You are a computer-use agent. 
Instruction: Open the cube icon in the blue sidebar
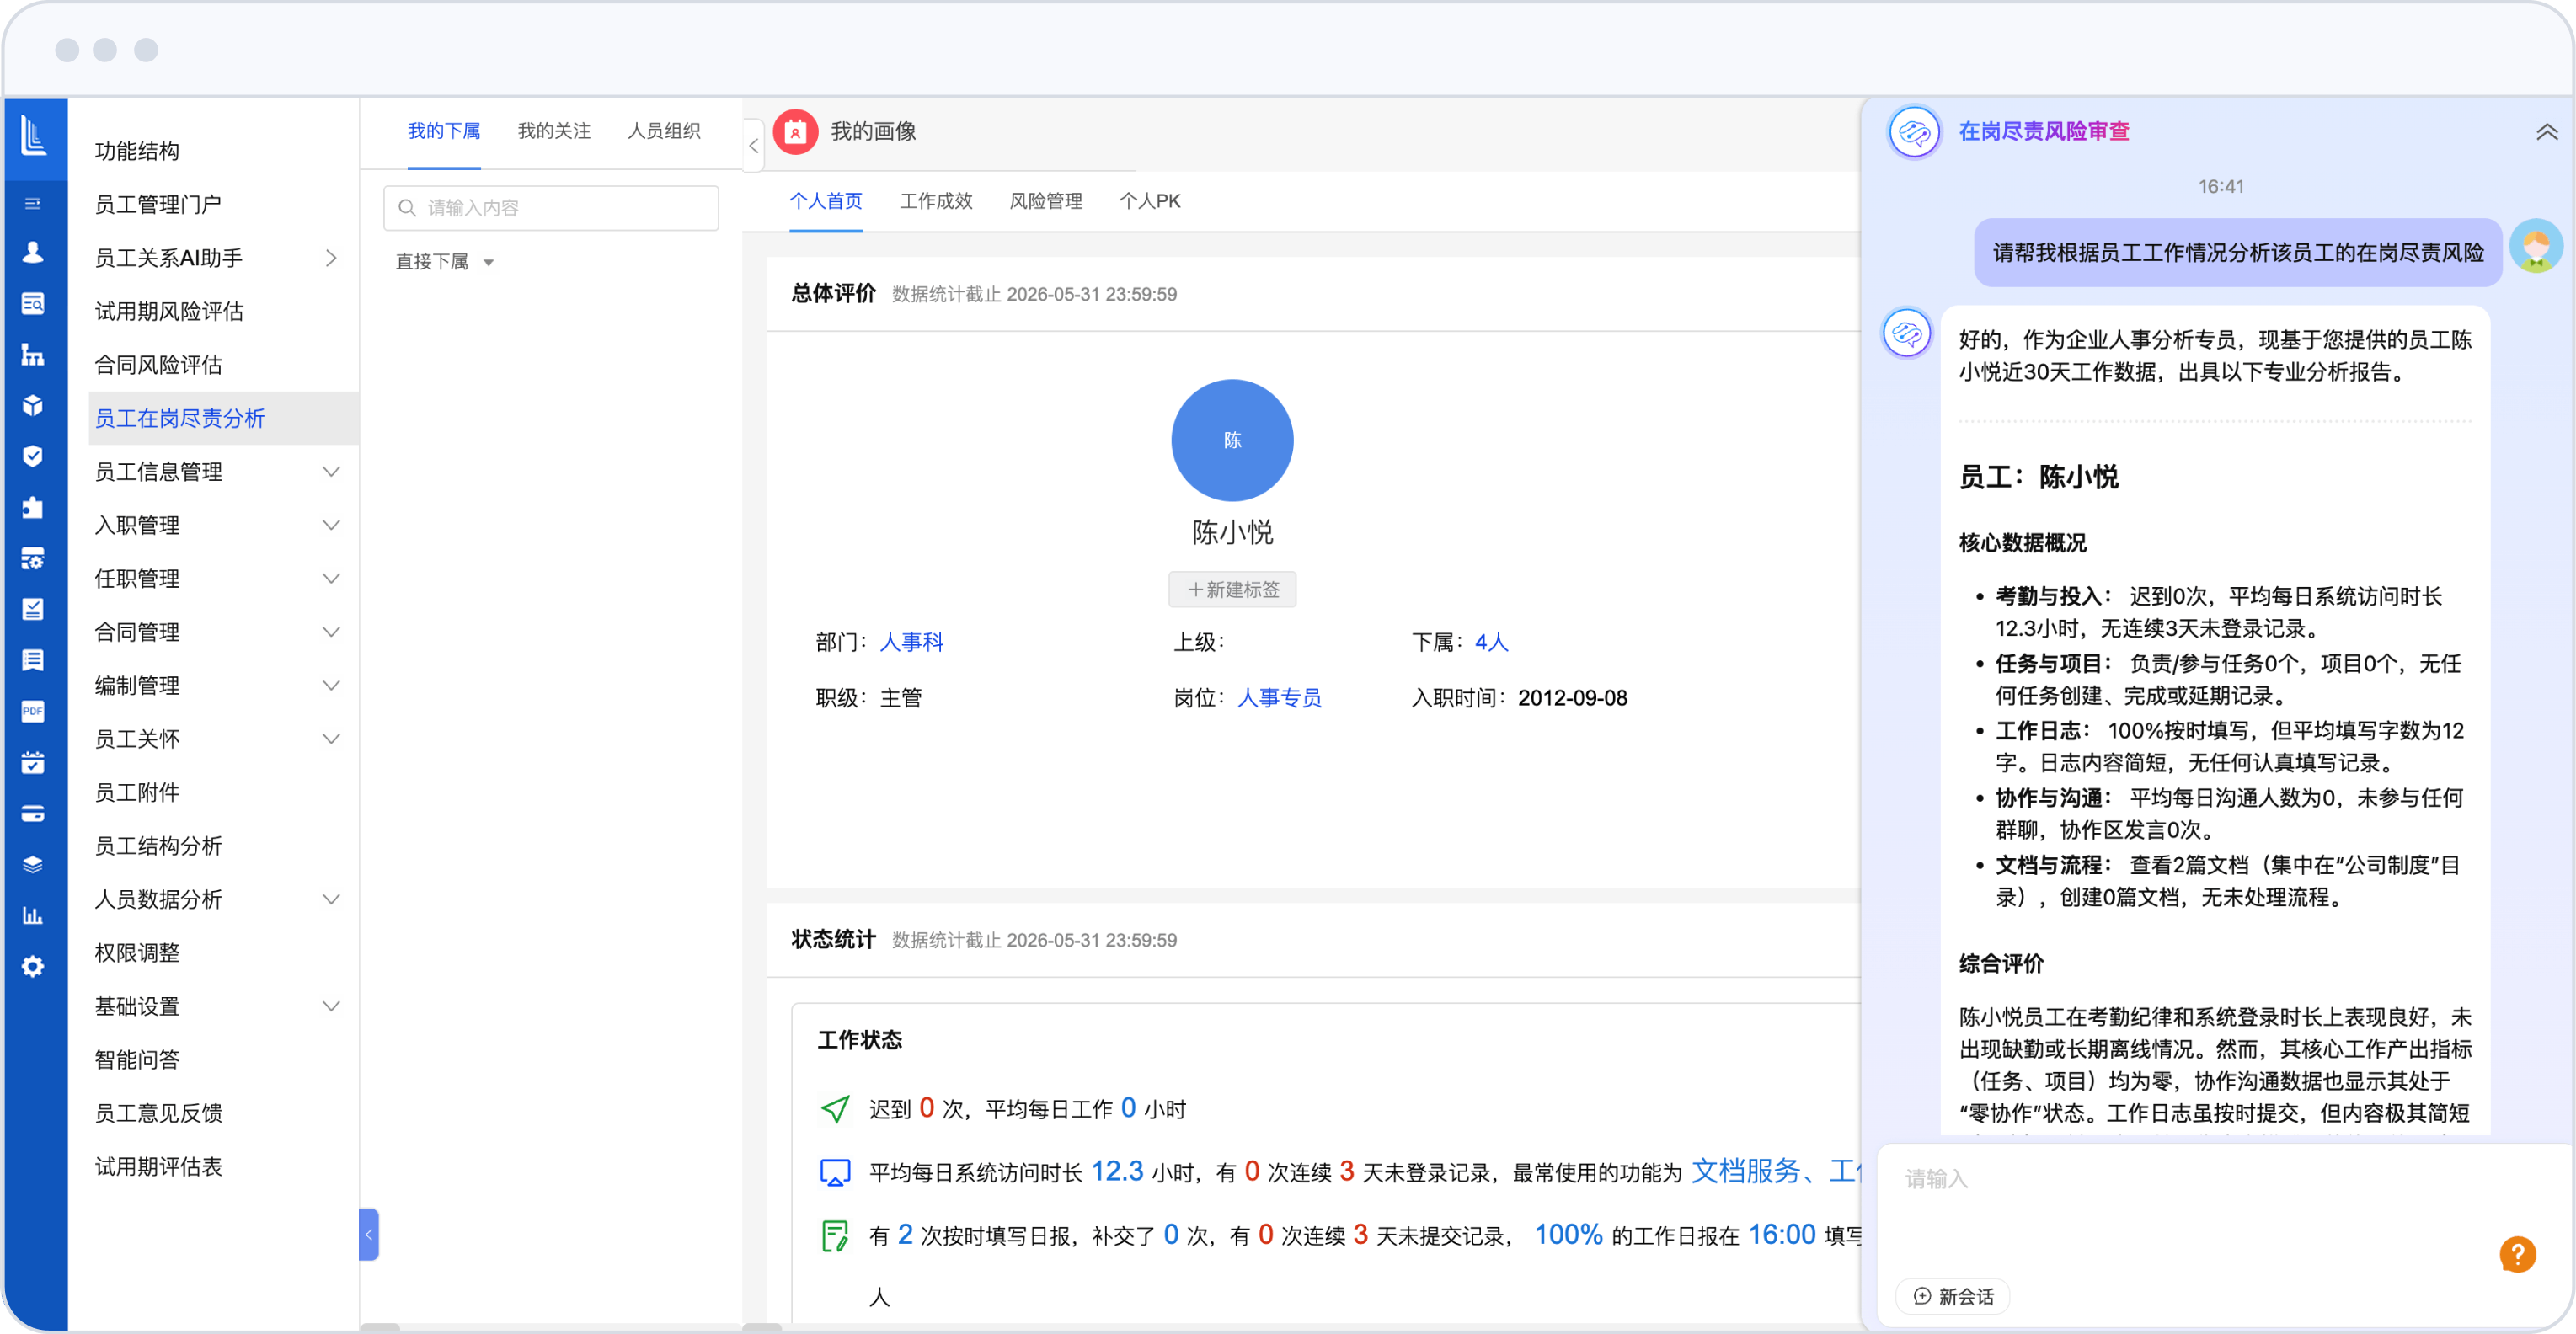tap(33, 405)
